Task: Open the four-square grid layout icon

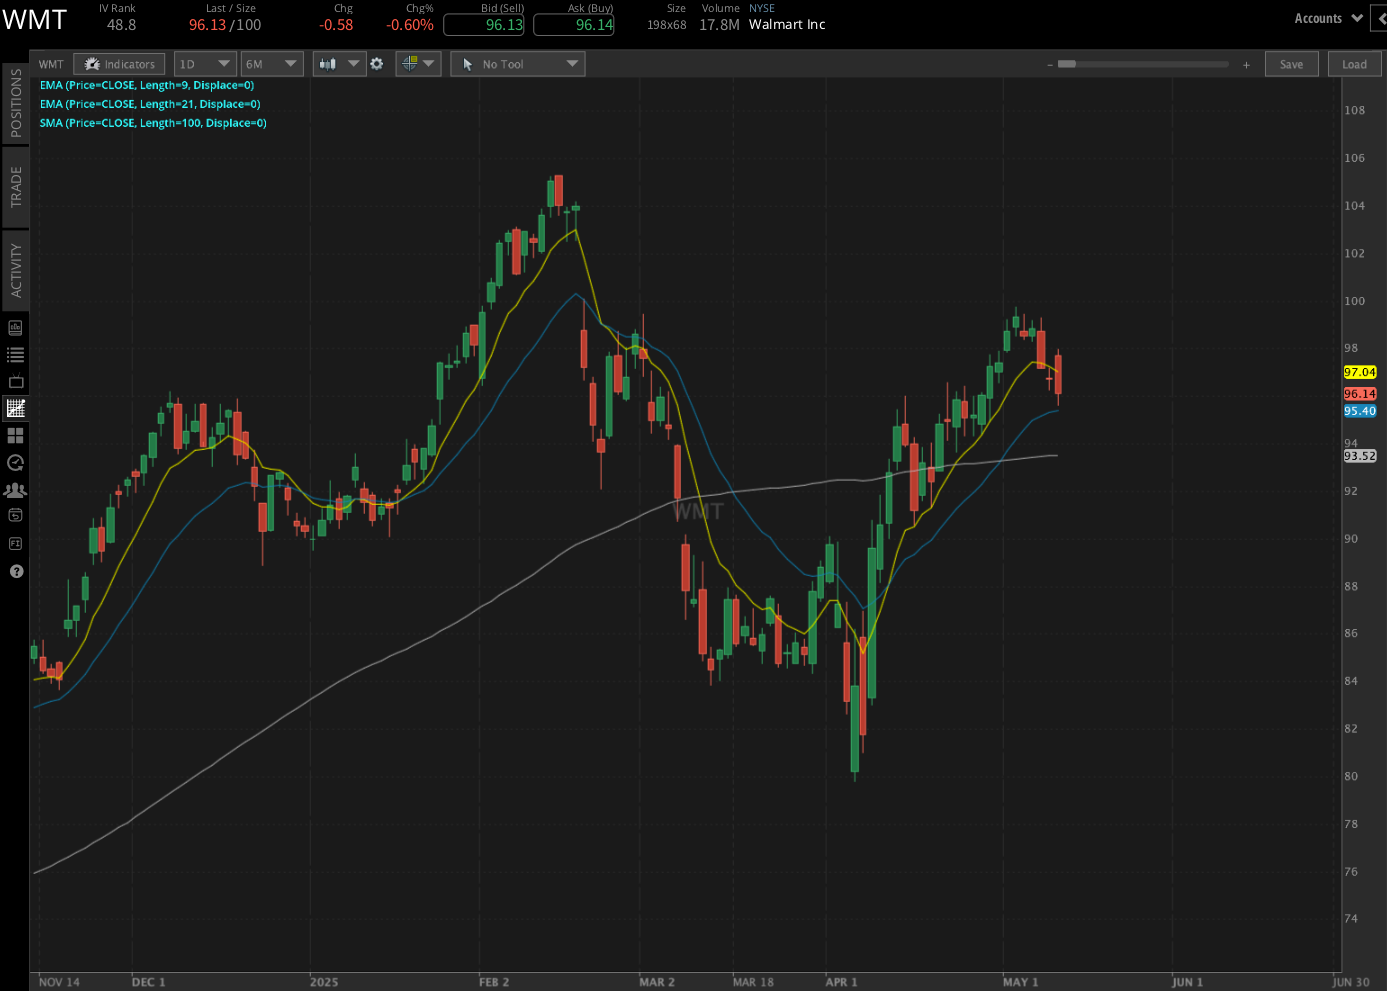Action: (15, 436)
